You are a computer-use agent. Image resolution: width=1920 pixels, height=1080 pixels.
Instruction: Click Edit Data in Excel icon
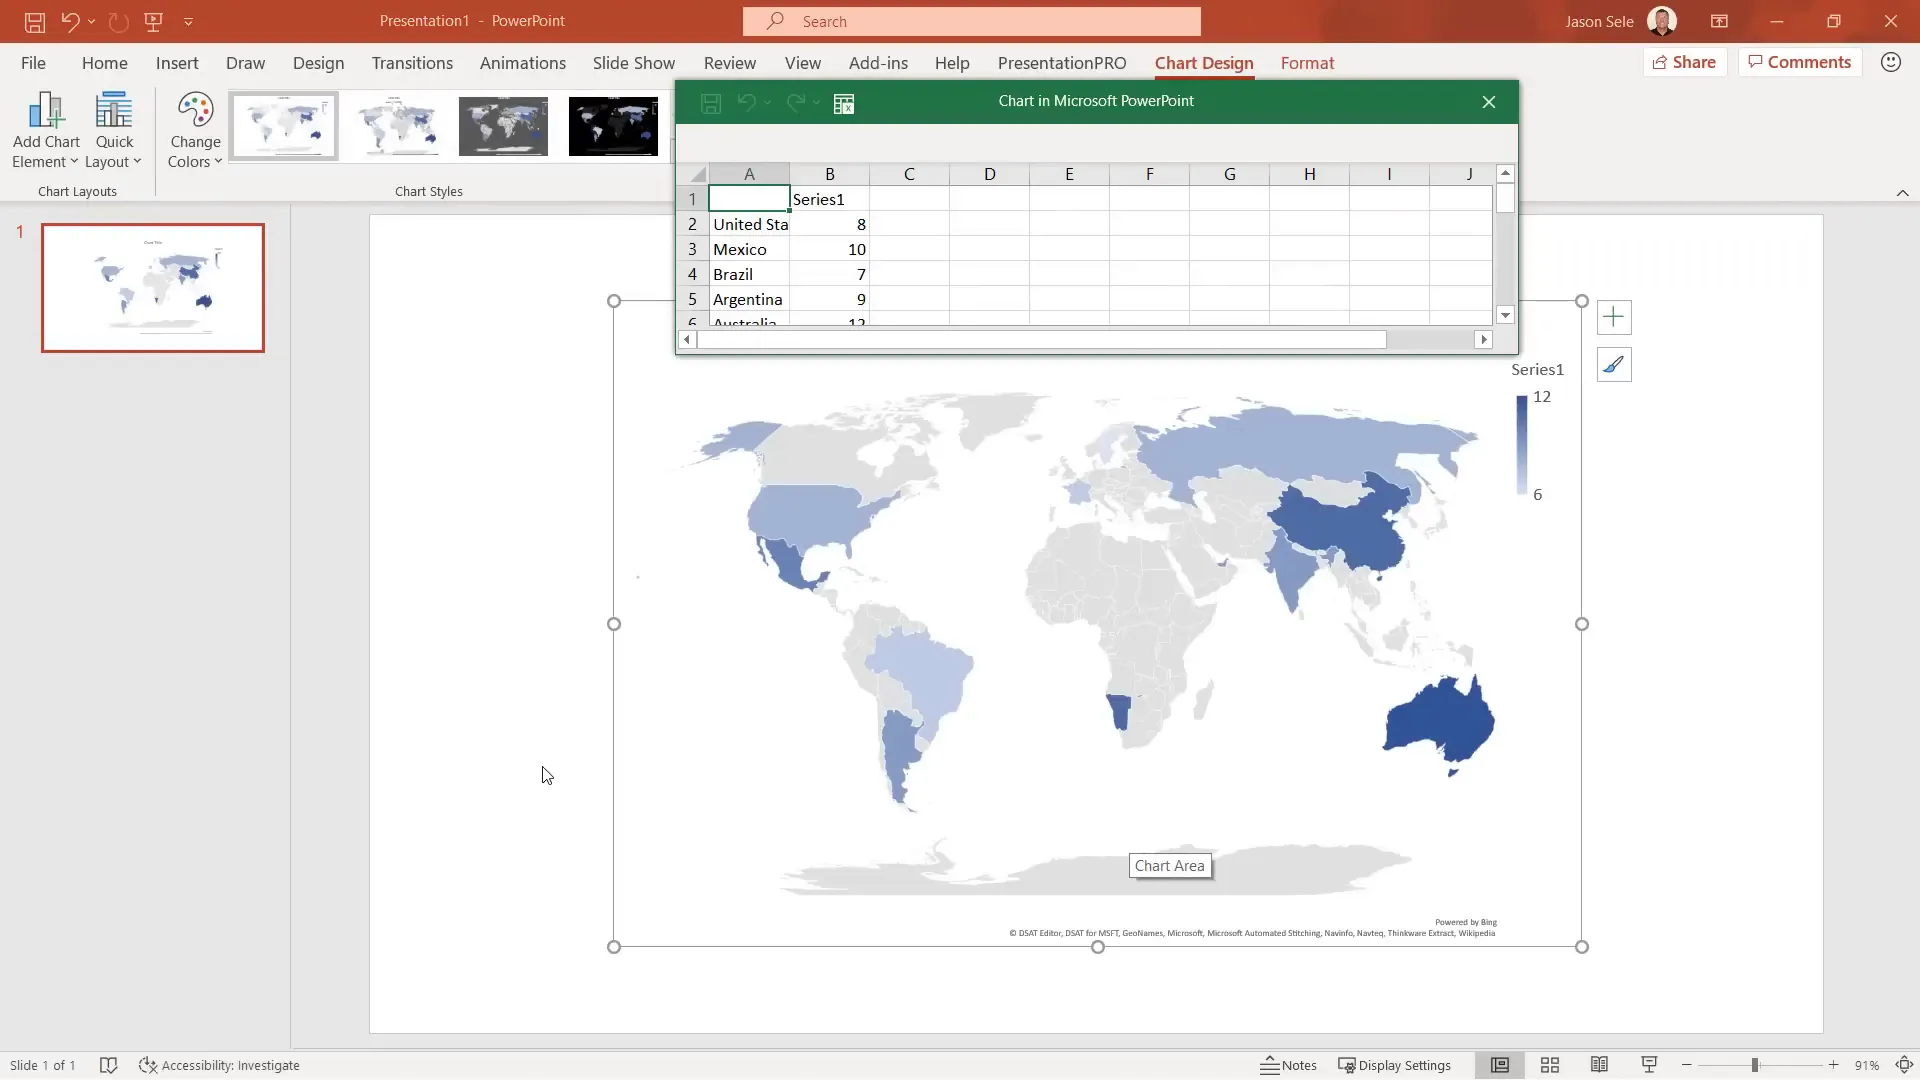point(844,104)
